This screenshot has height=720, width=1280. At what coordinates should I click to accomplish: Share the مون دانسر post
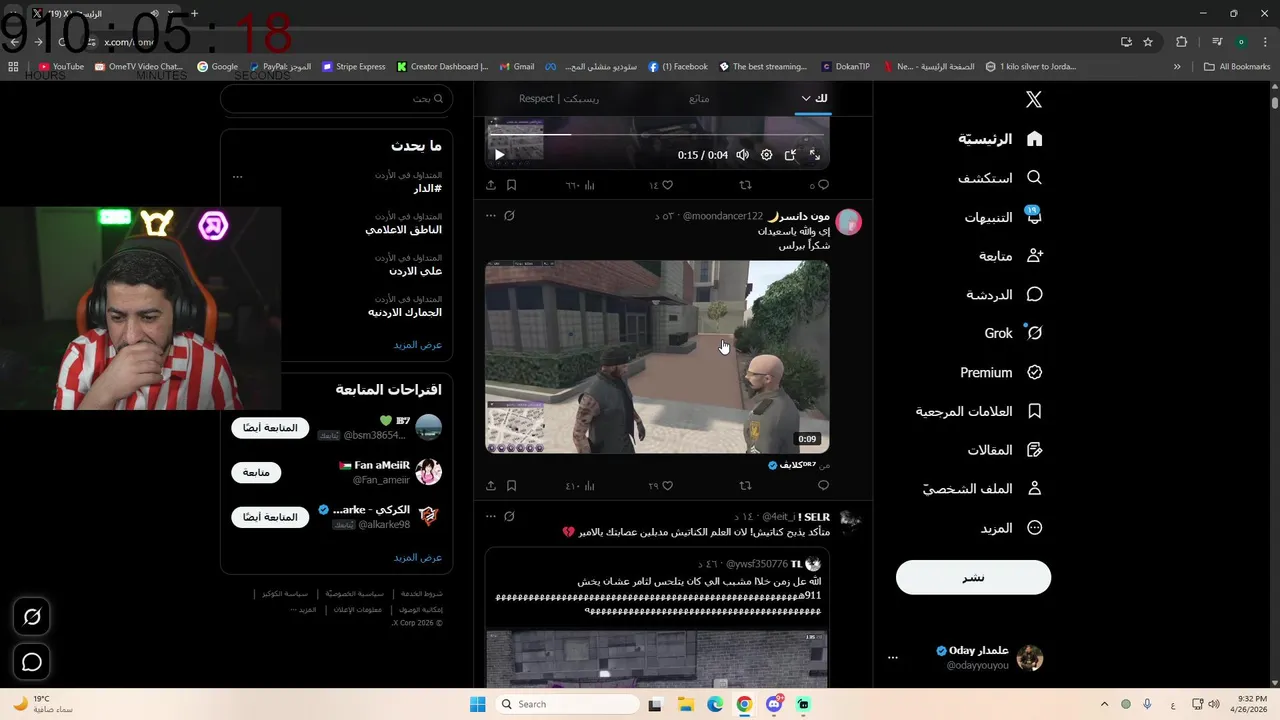point(491,486)
